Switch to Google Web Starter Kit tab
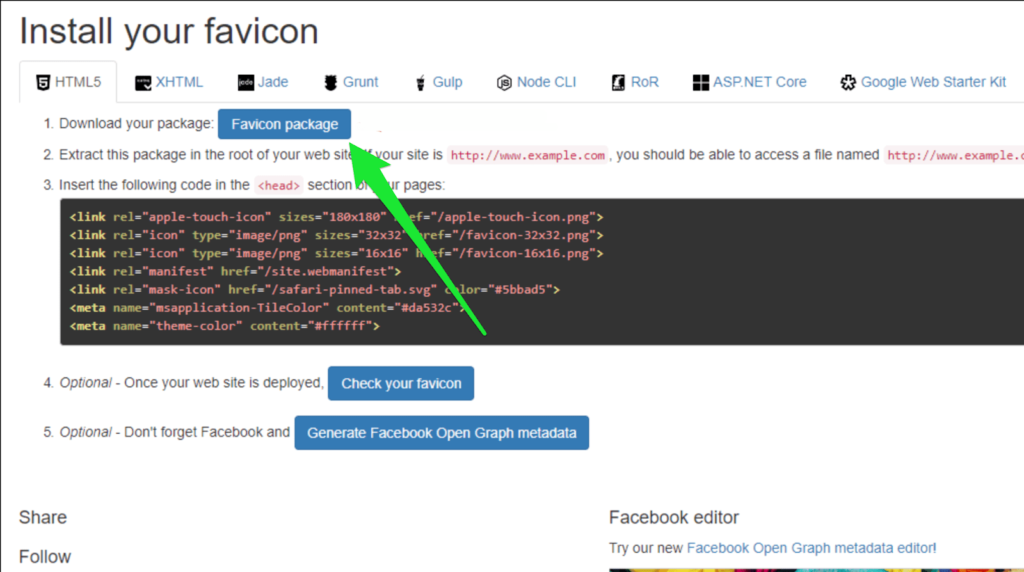1024x572 pixels. [923, 82]
